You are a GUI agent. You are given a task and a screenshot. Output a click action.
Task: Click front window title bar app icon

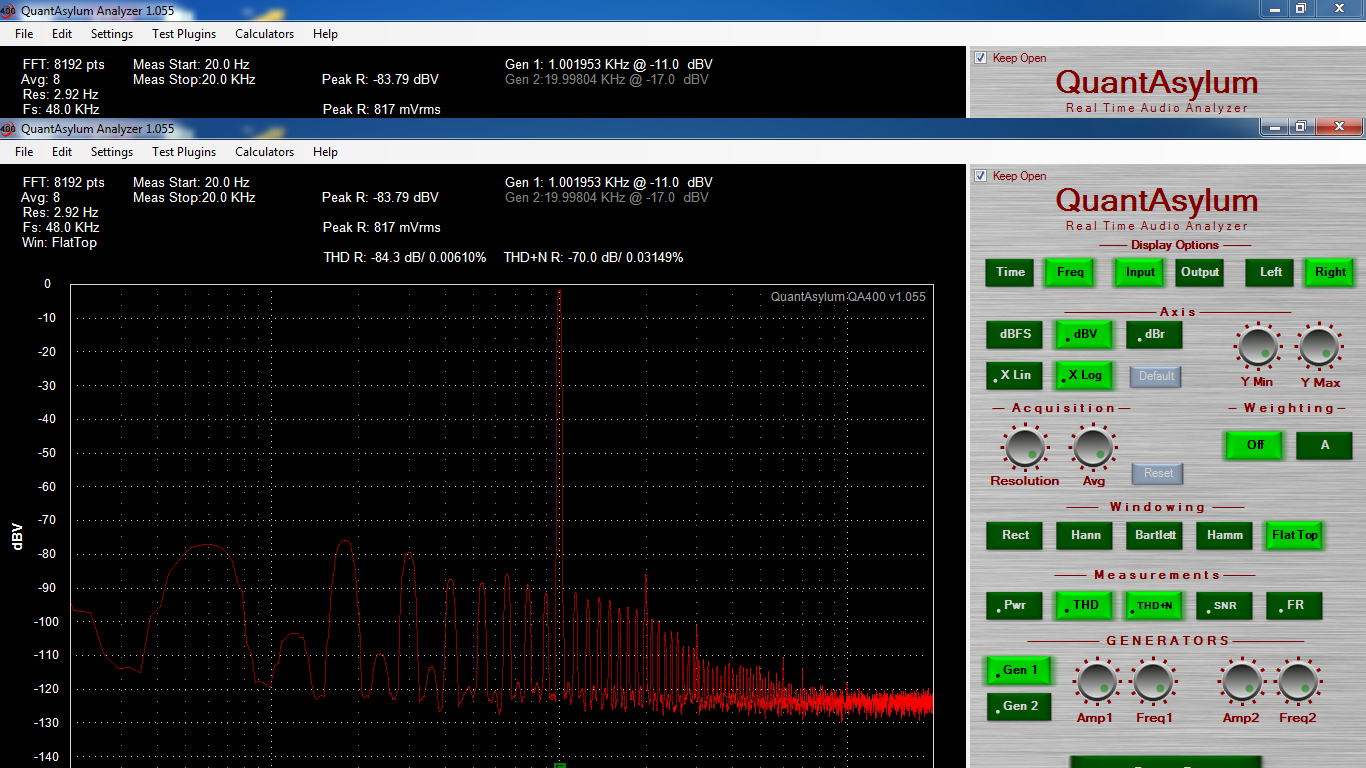[8, 128]
